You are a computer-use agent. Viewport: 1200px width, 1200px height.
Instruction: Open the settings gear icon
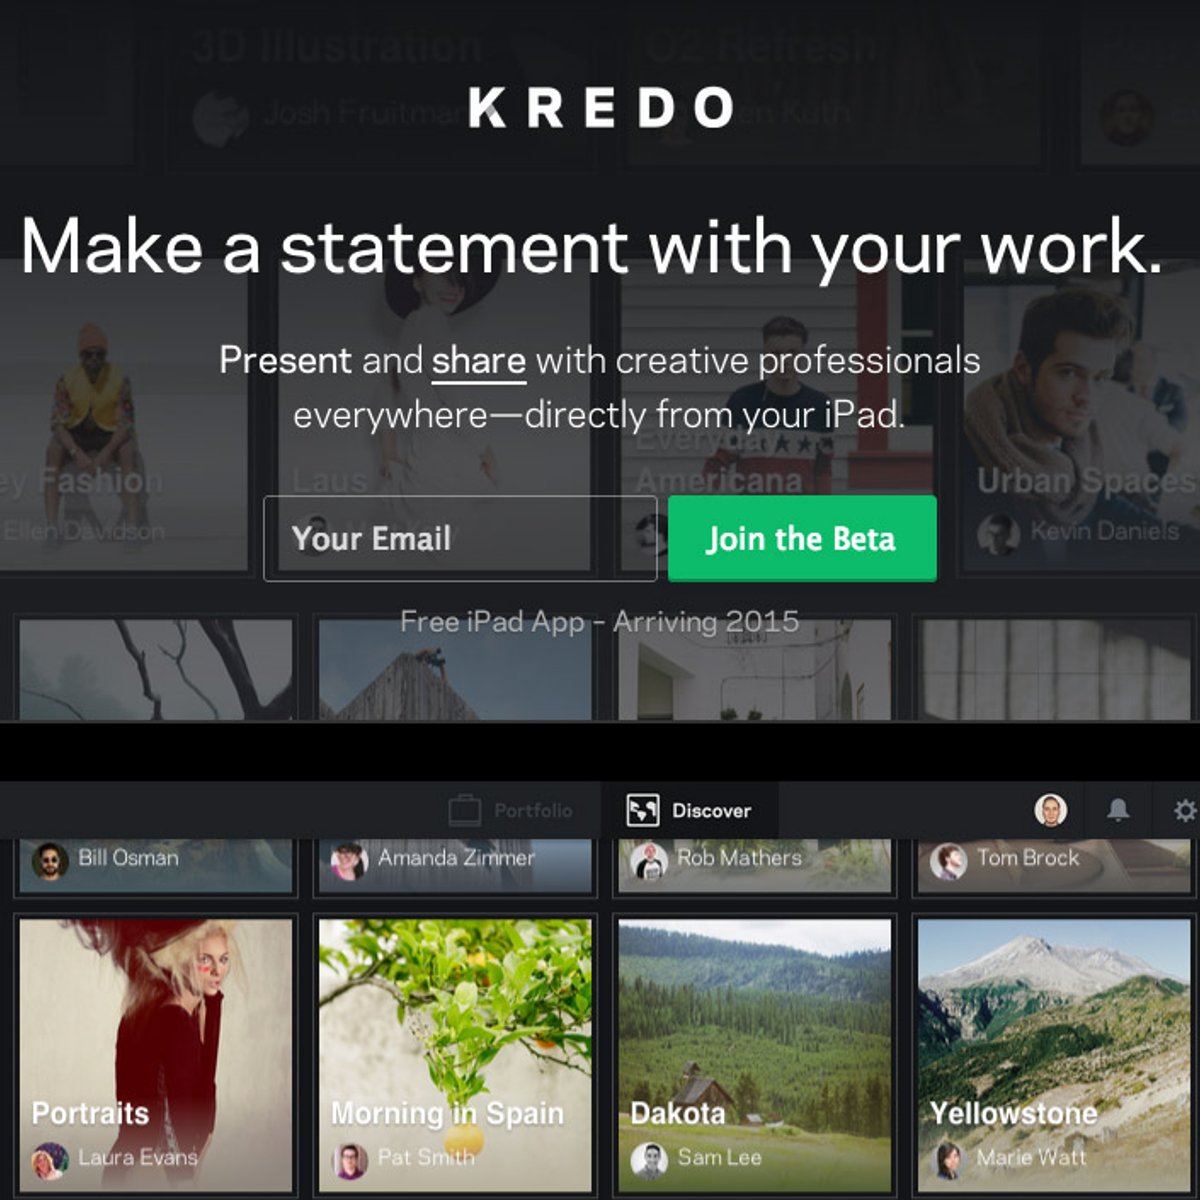pyautogui.click(x=1186, y=810)
